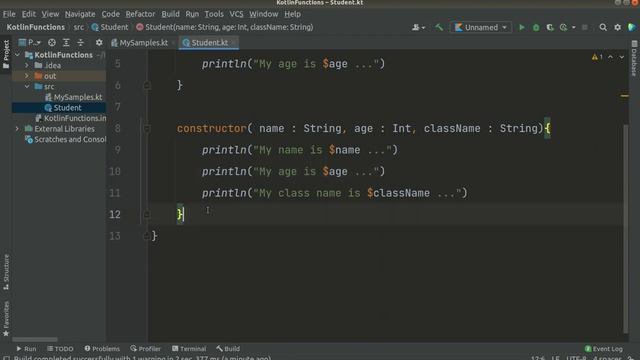
Task: Start debugging with the bug icon
Action: pos(536,27)
